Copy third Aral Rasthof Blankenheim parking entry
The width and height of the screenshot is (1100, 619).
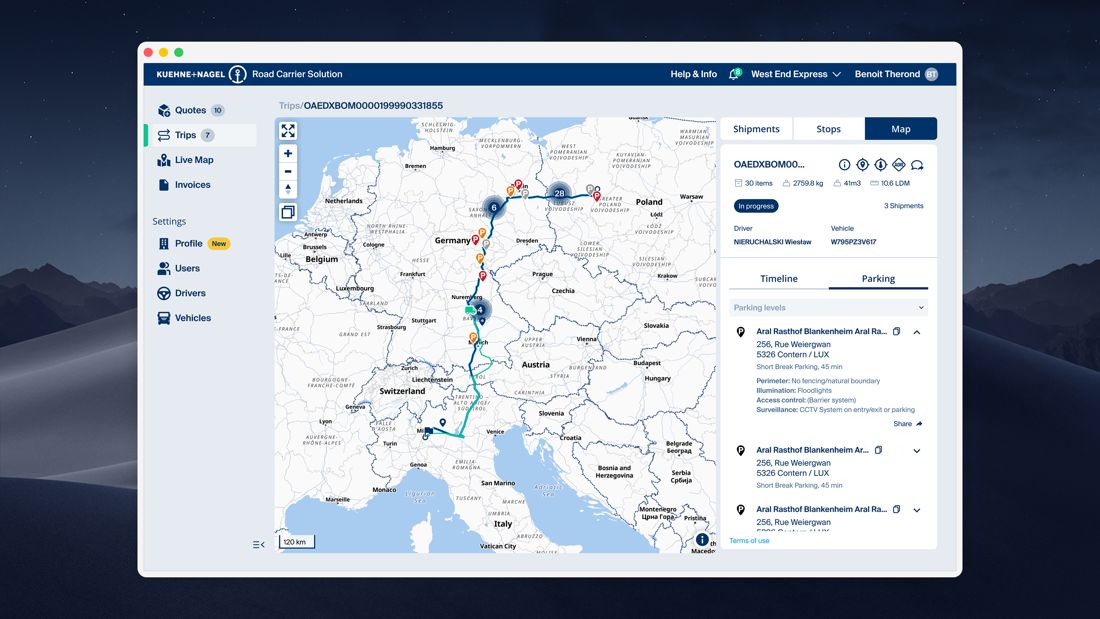[x=897, y=510]
